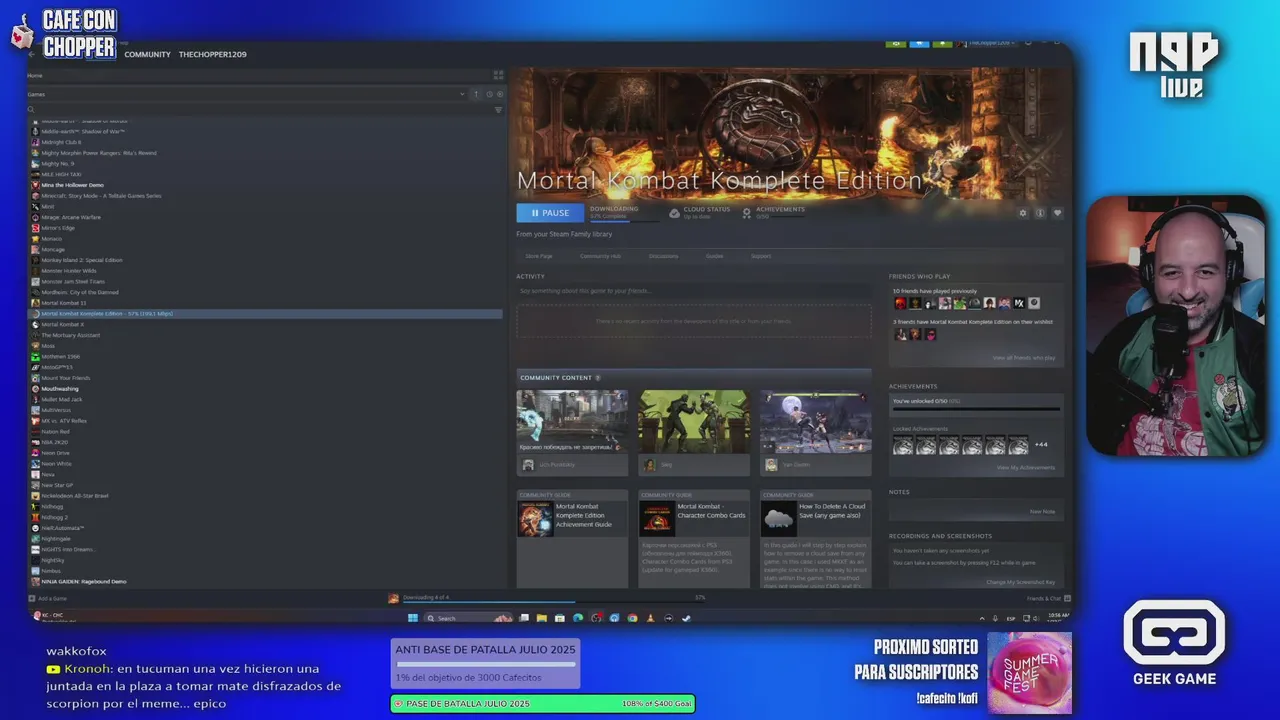The width and height of the screenshot is (1280, 720).
Task: Select Home in the library sidebar
Action: click(x=35, y=76)
